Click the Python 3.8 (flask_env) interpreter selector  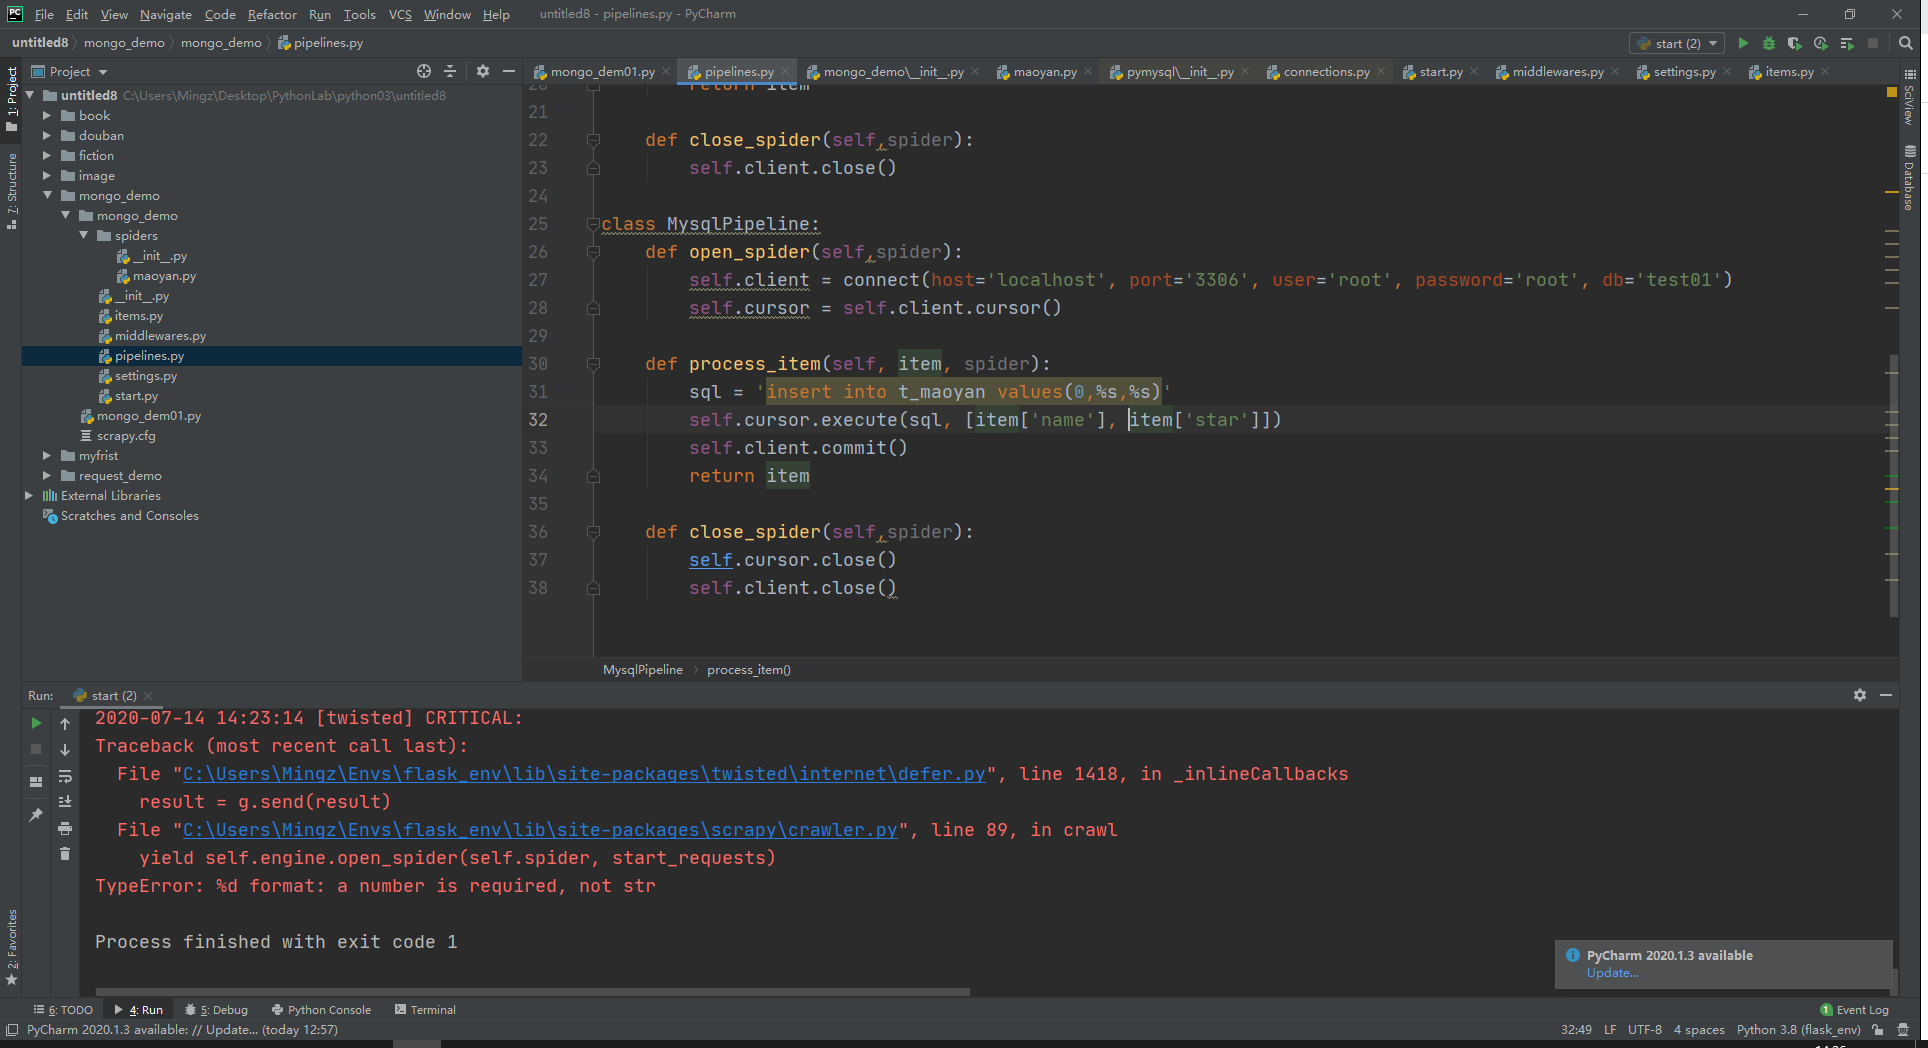(x=1798, y=1030)
